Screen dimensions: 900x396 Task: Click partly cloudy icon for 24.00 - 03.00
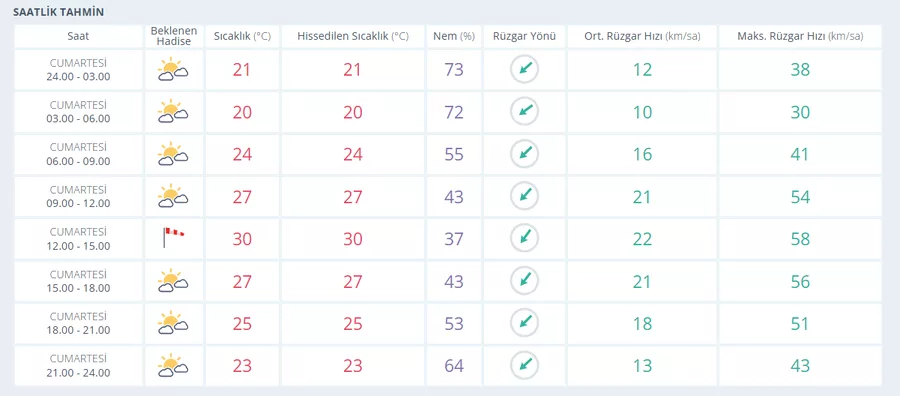[173, 69]
